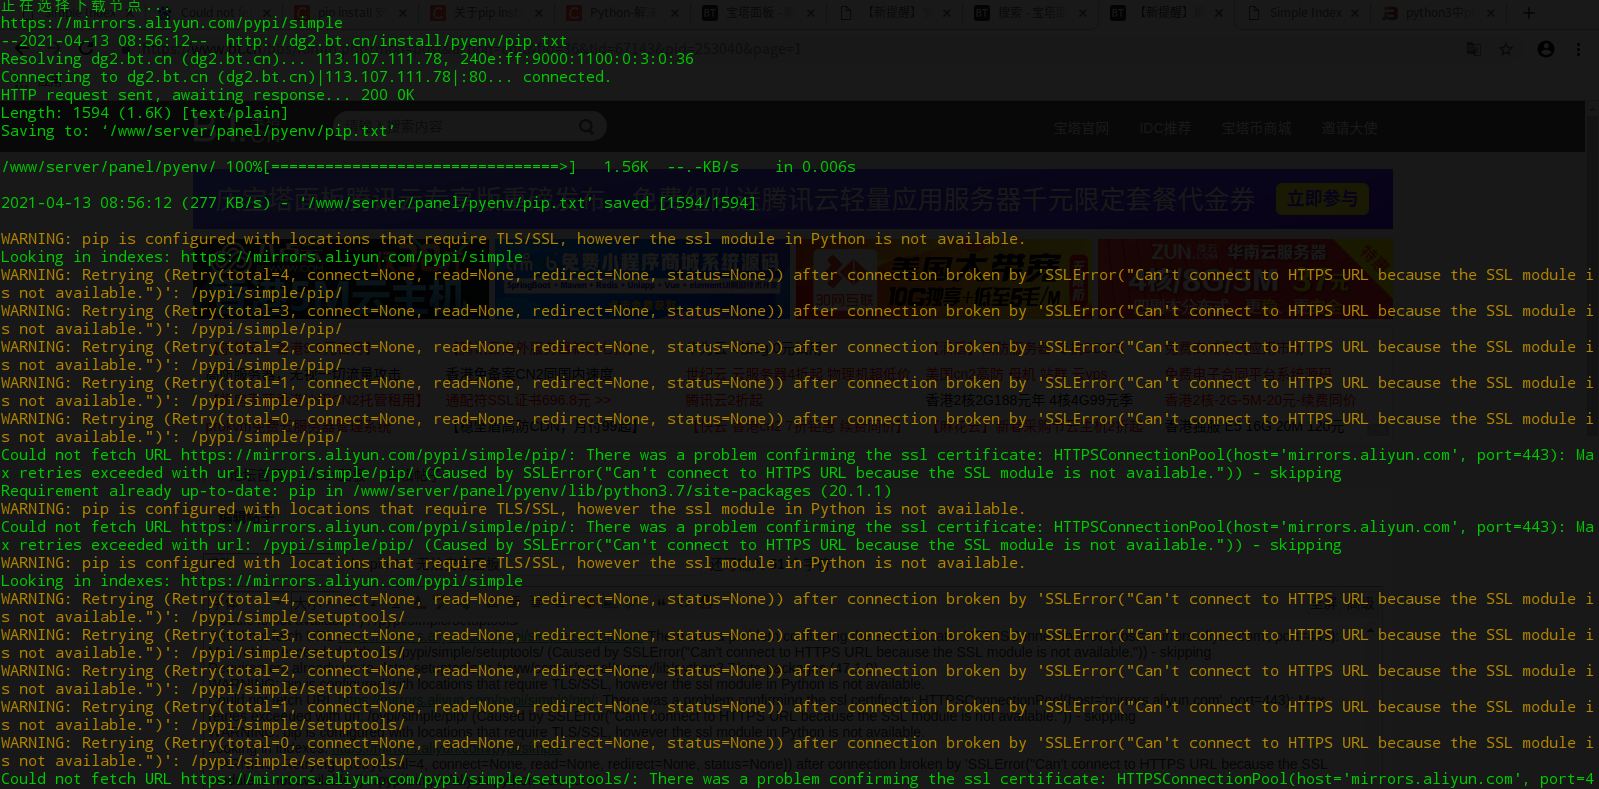Click the magnifier search icon
1599x789 pixels.
point(587,127)
